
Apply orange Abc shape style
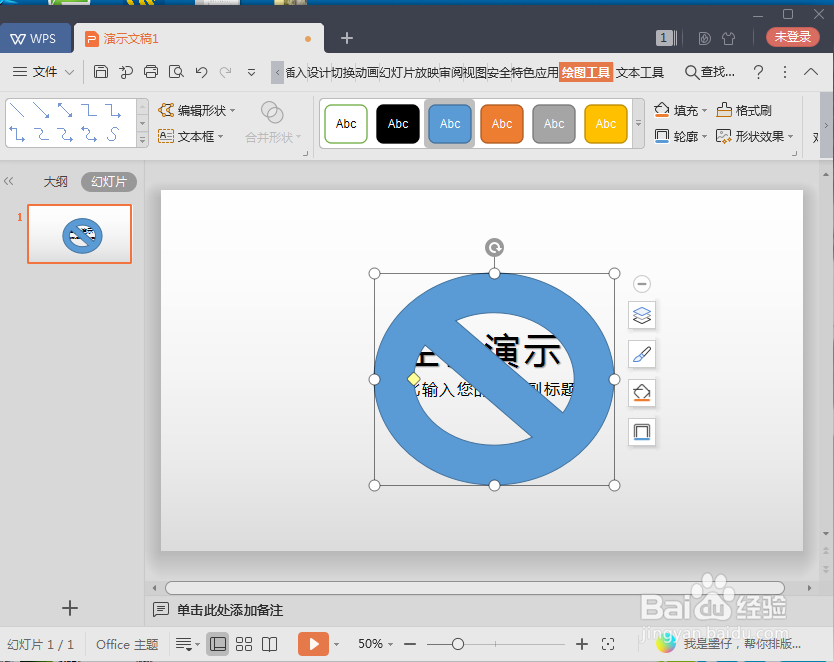tap(502, 124)
